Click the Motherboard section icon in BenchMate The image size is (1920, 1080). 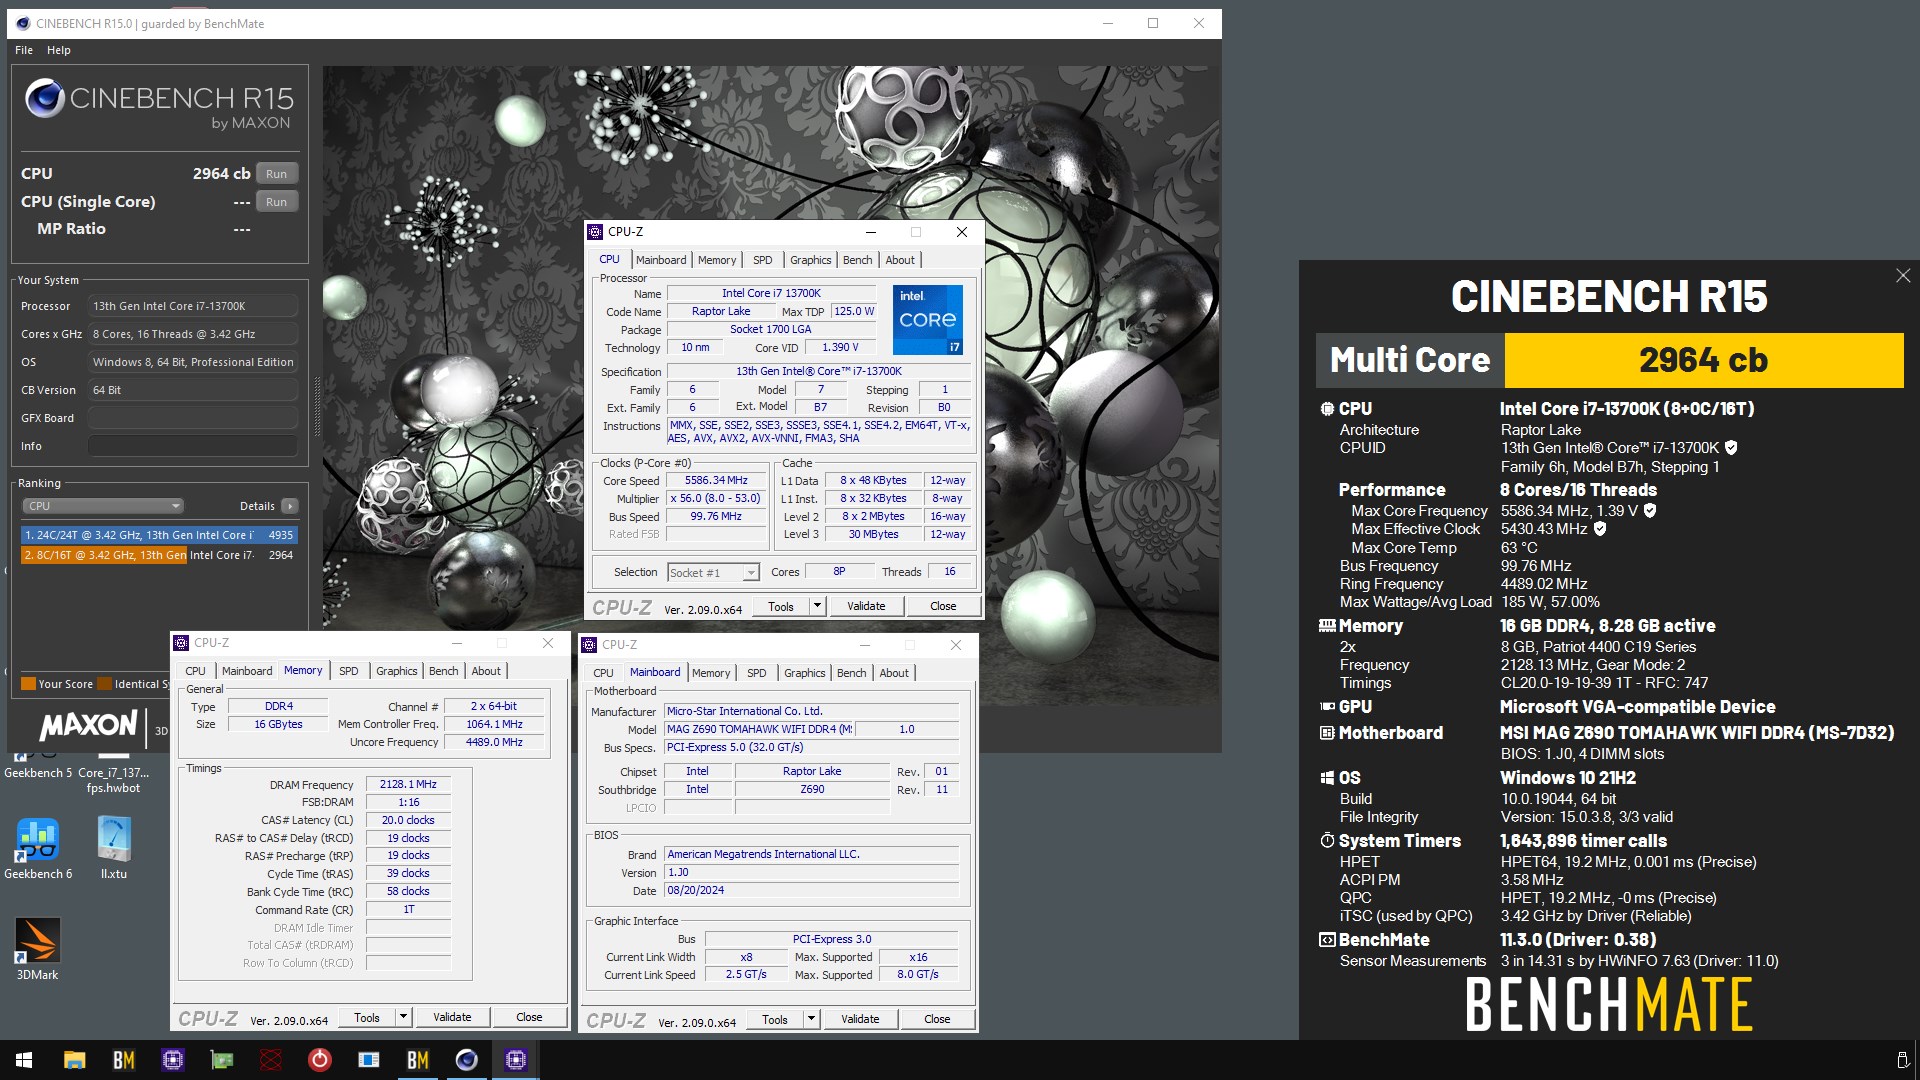[x=1327, y=733]
